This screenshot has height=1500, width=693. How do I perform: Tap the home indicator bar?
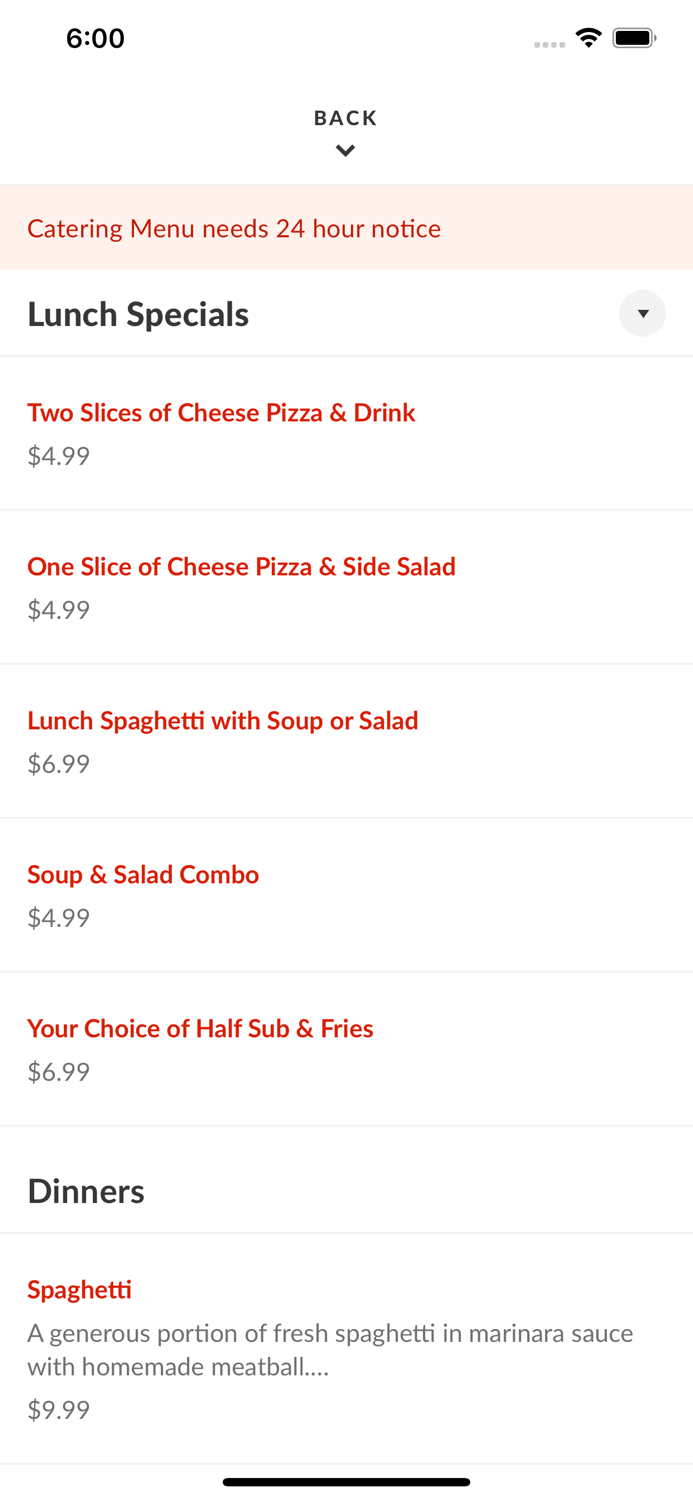(x=346, y=1482)
